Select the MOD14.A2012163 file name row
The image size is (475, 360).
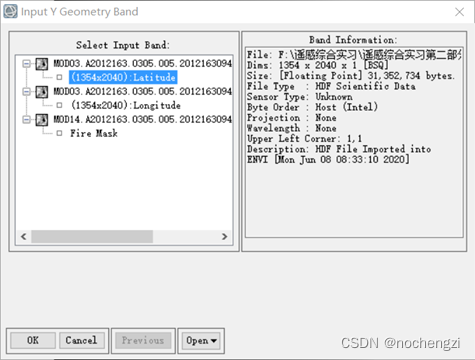142,119
